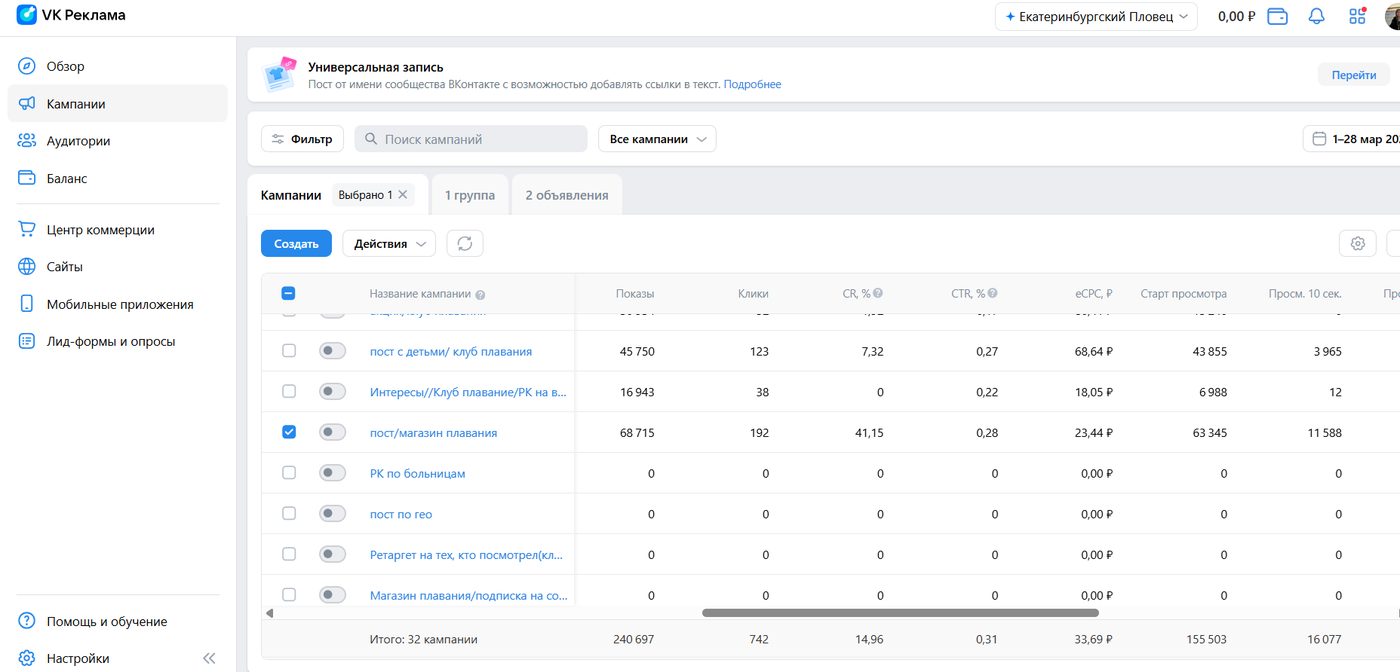
Task: Open Центр коммерции cart icon
Action: 27,229
